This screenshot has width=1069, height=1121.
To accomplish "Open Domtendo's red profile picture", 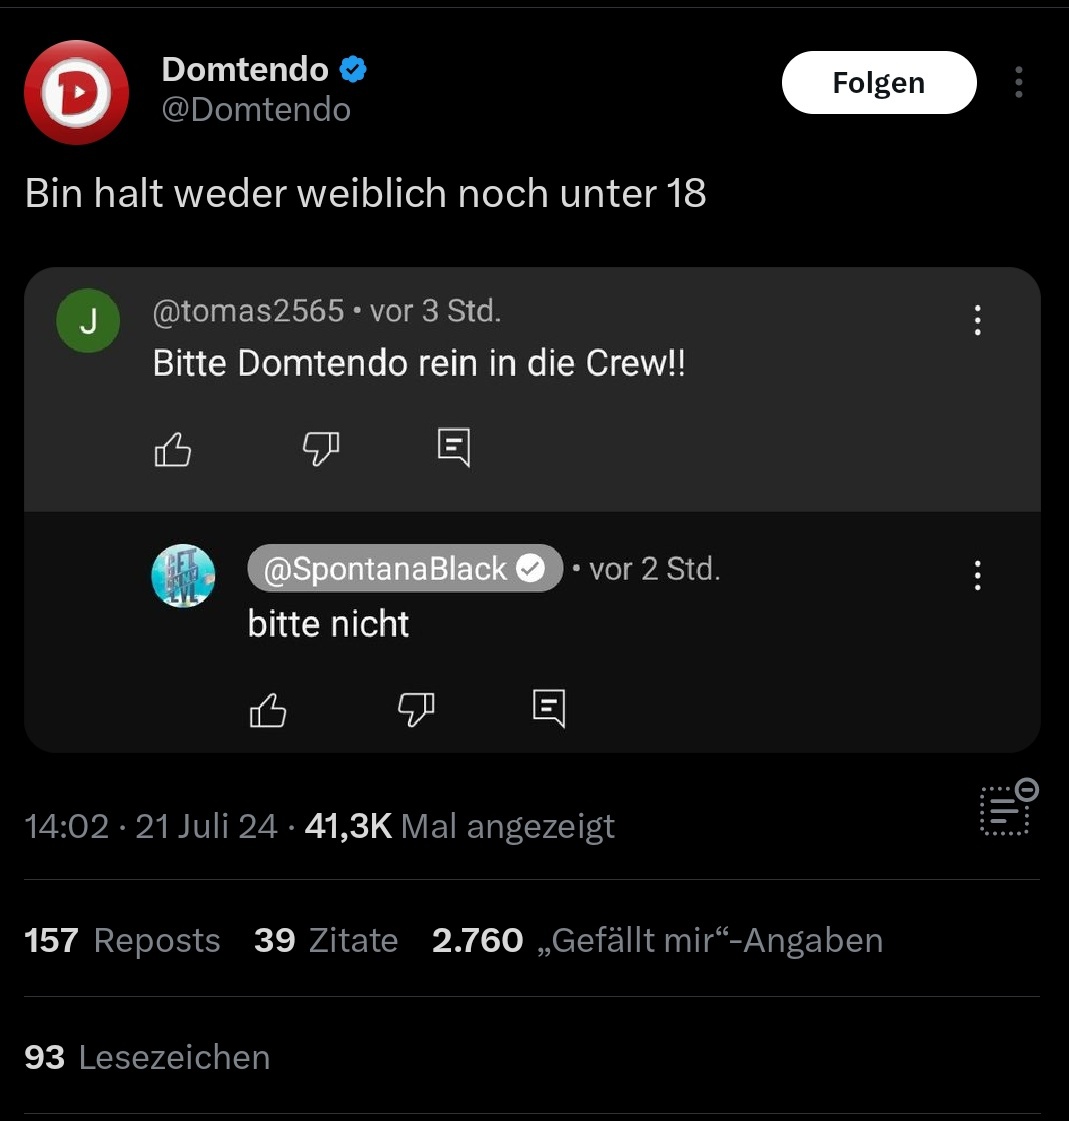I will tap(76, 92).
